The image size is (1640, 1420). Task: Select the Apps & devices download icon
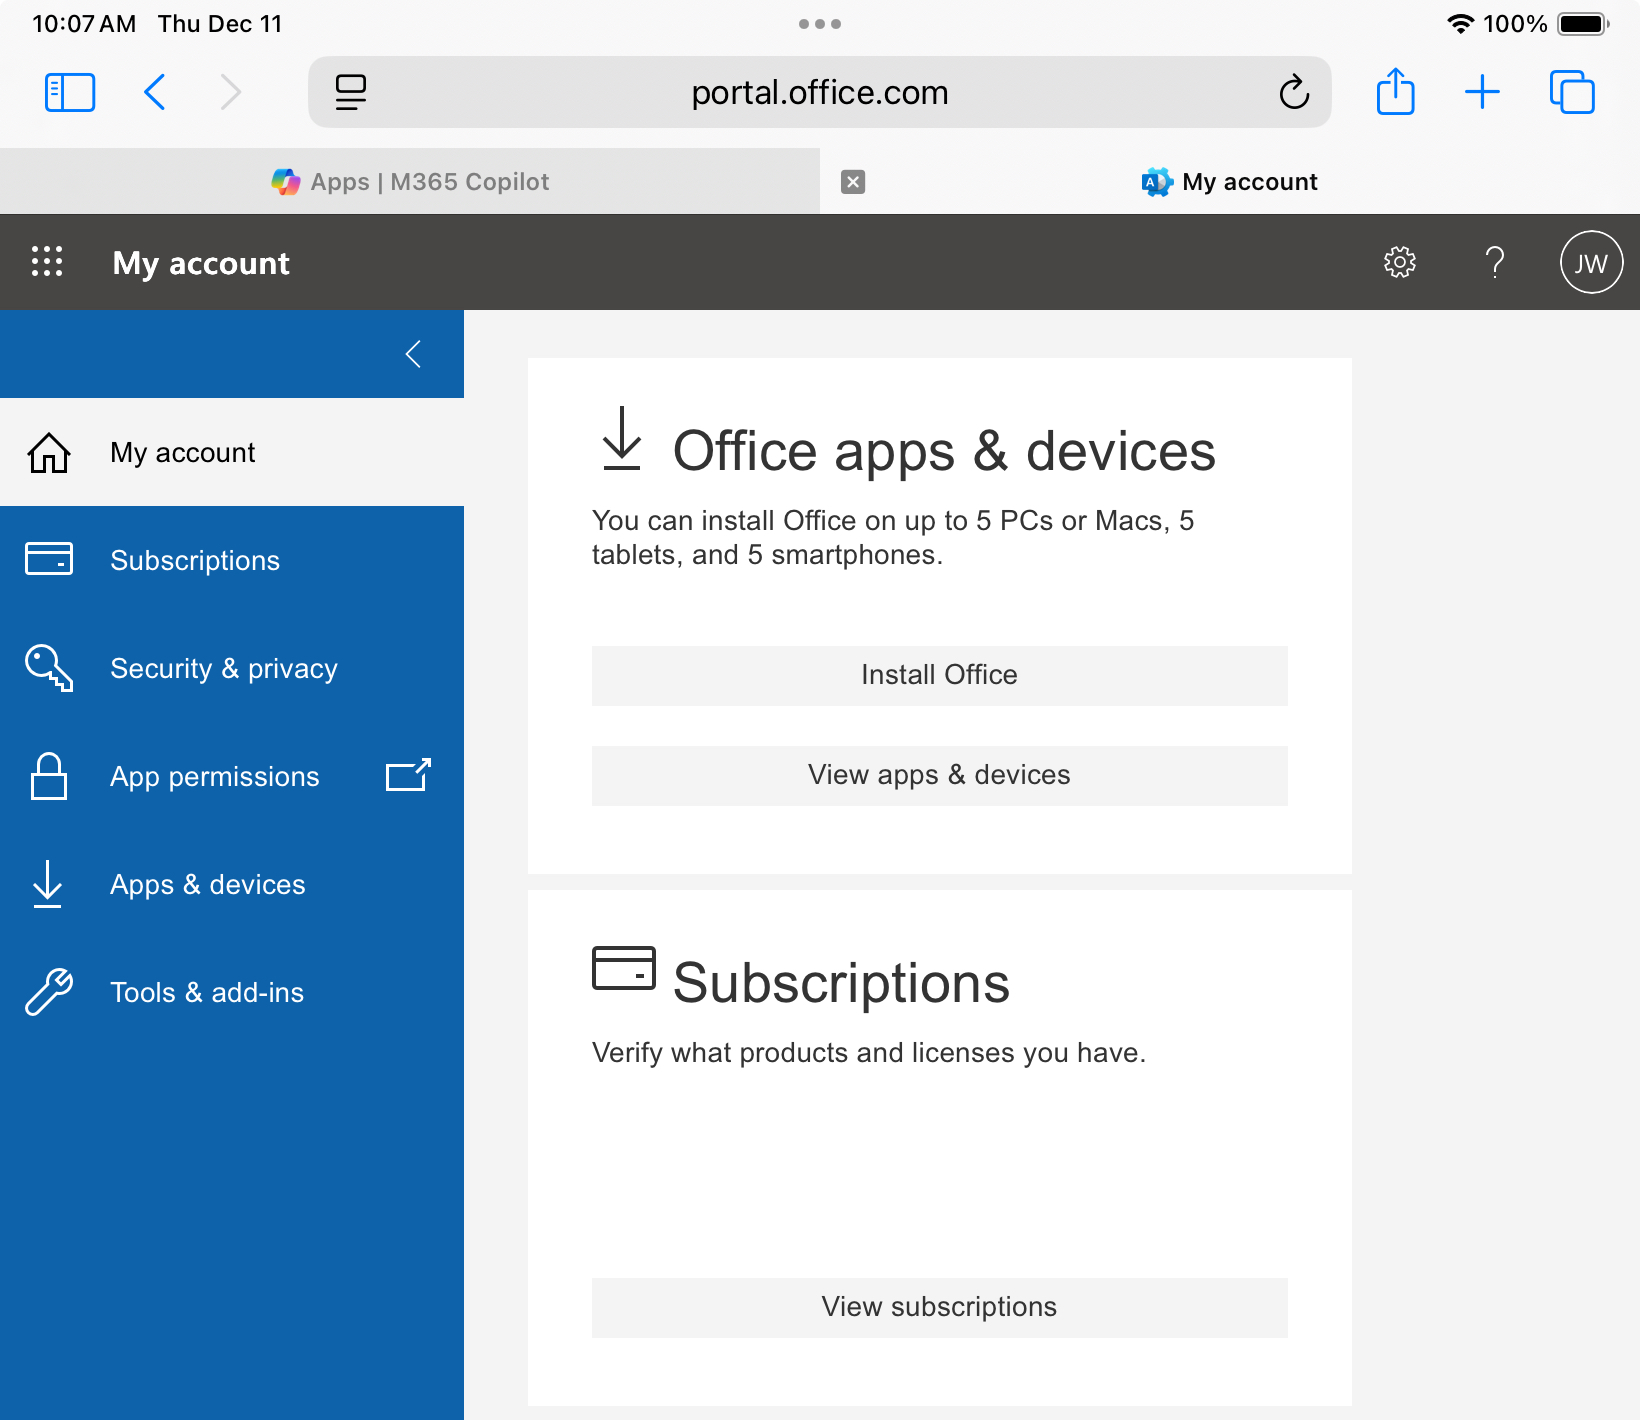pyautogui.click(x=47, y=884)
